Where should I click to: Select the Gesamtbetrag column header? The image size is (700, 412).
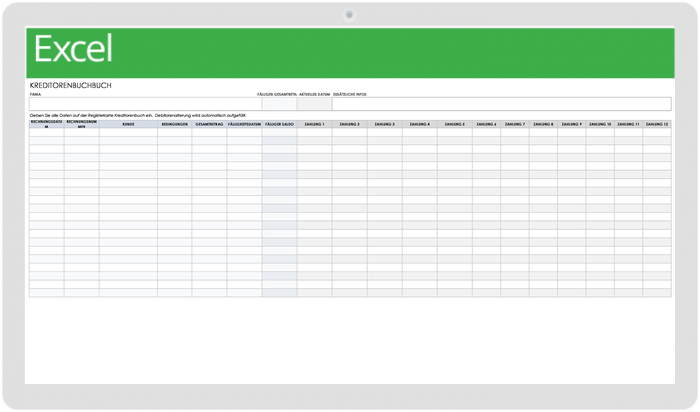tap(209, 125)
